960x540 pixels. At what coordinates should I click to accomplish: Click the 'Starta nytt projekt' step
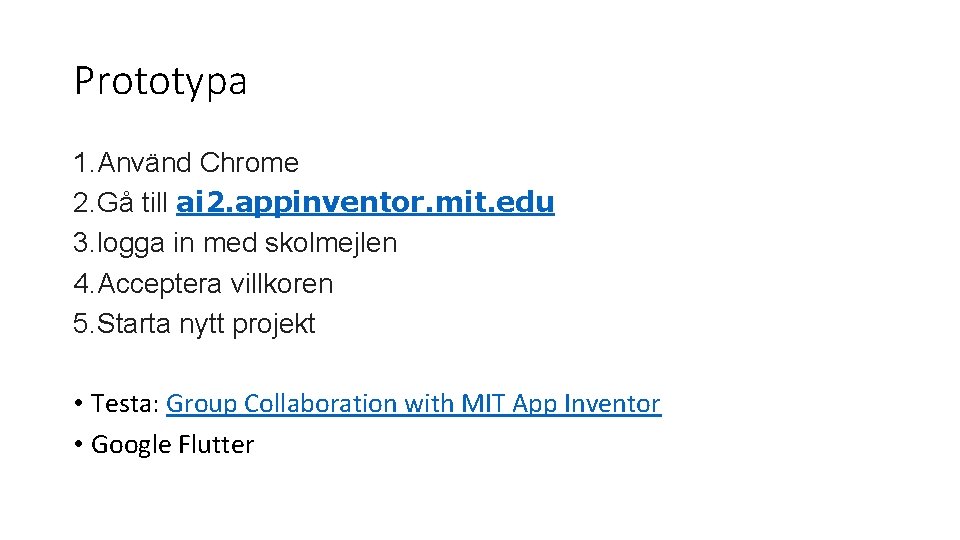pyautogui.click(x=207, y=324)
